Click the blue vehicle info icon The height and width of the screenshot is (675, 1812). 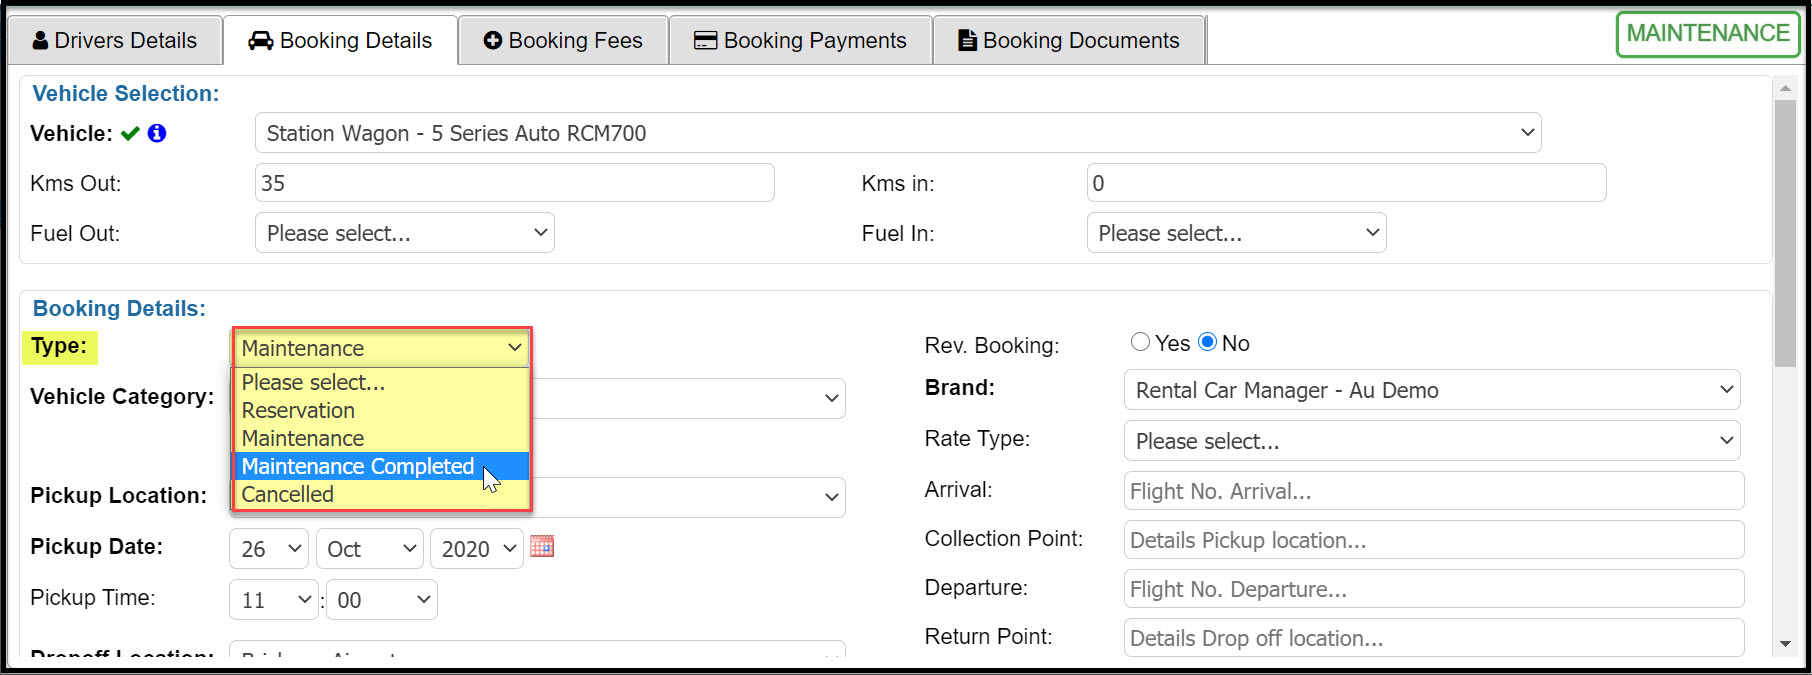coord(157,133)
